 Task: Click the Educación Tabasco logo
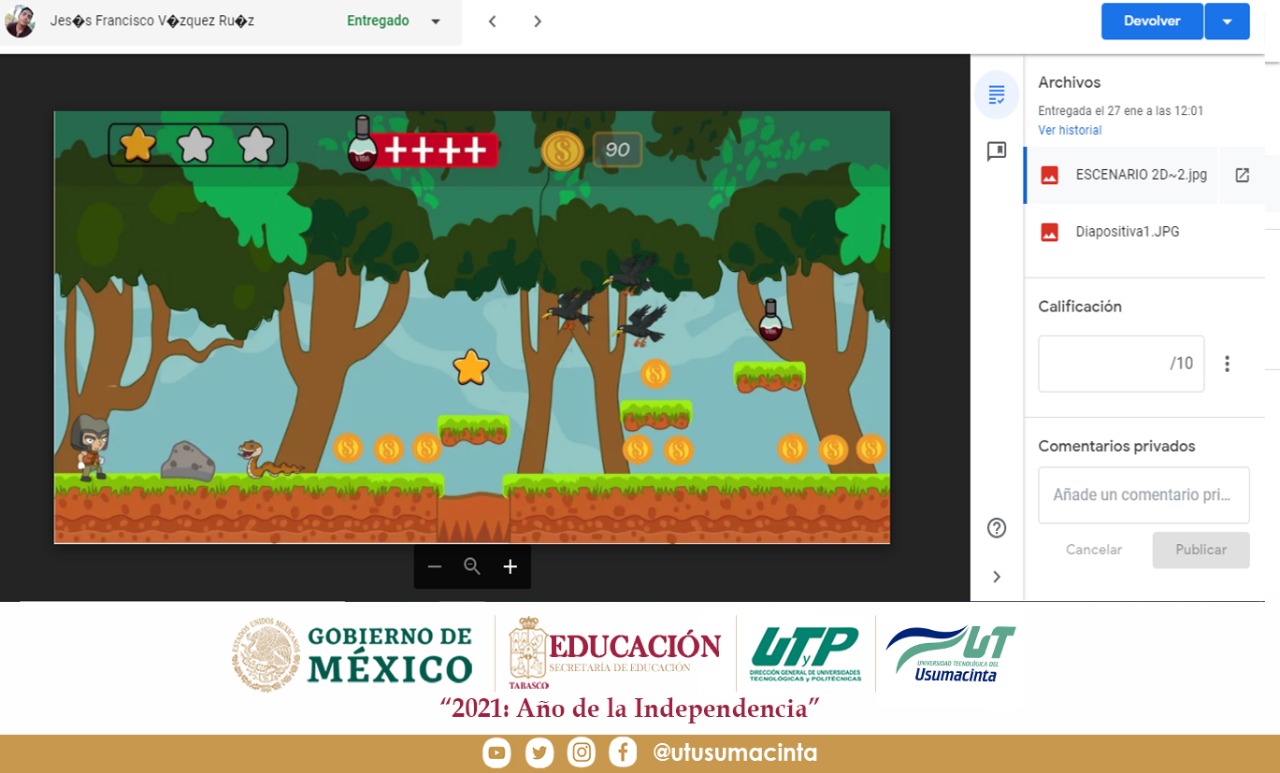(614, 653)
